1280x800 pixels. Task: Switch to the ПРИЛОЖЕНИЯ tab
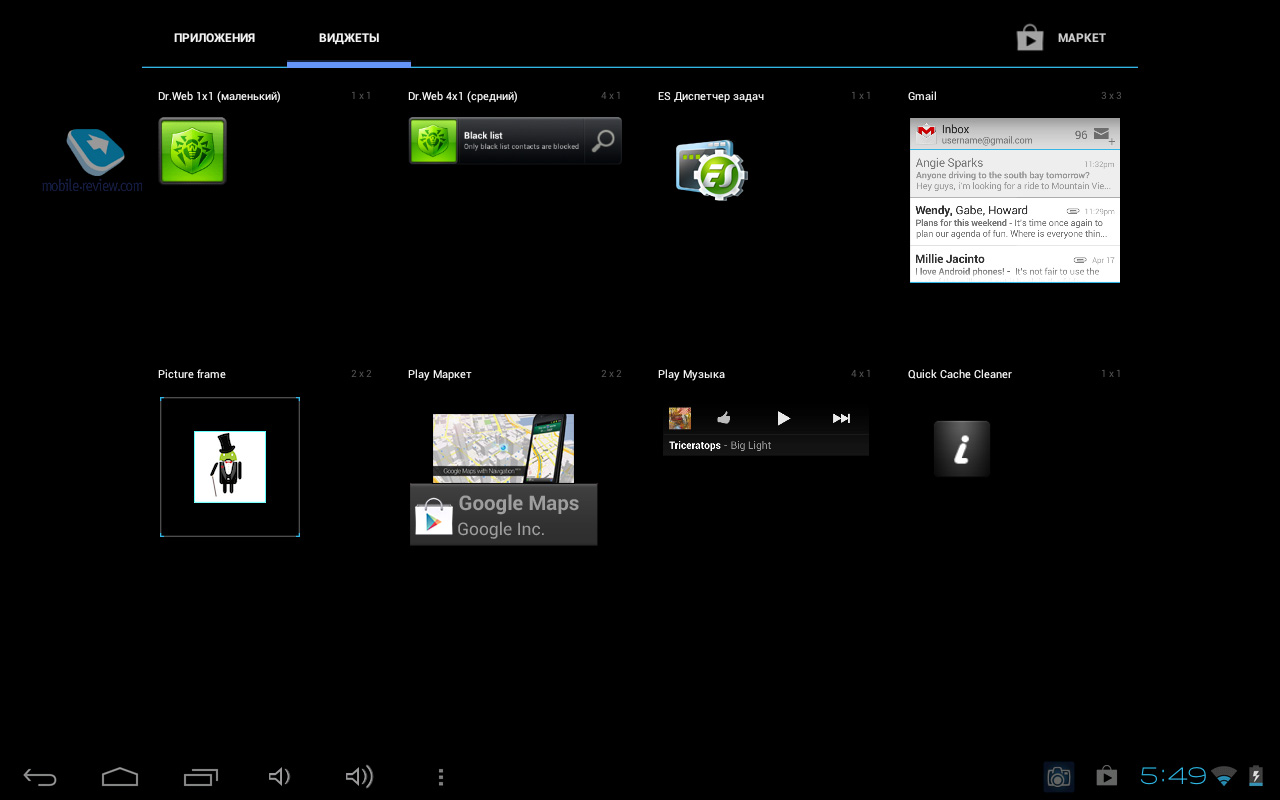[x=214, y=38]
